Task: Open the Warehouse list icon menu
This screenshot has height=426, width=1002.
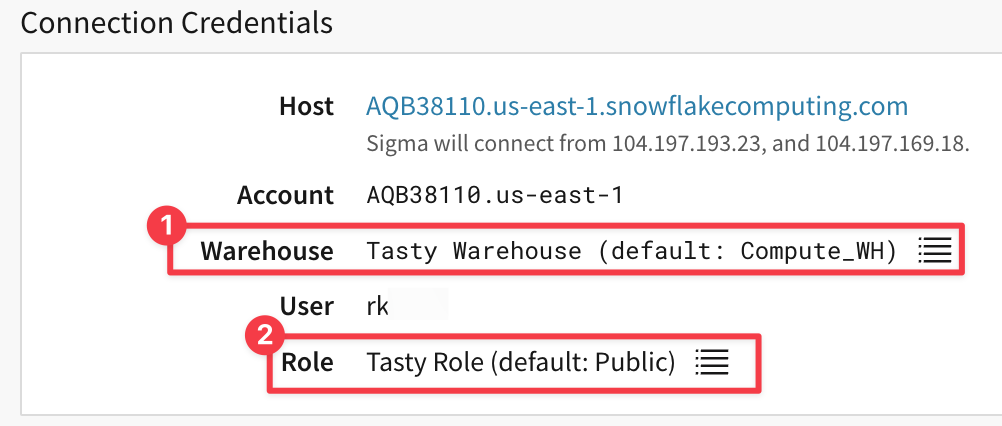Action: tap(934, 249)
